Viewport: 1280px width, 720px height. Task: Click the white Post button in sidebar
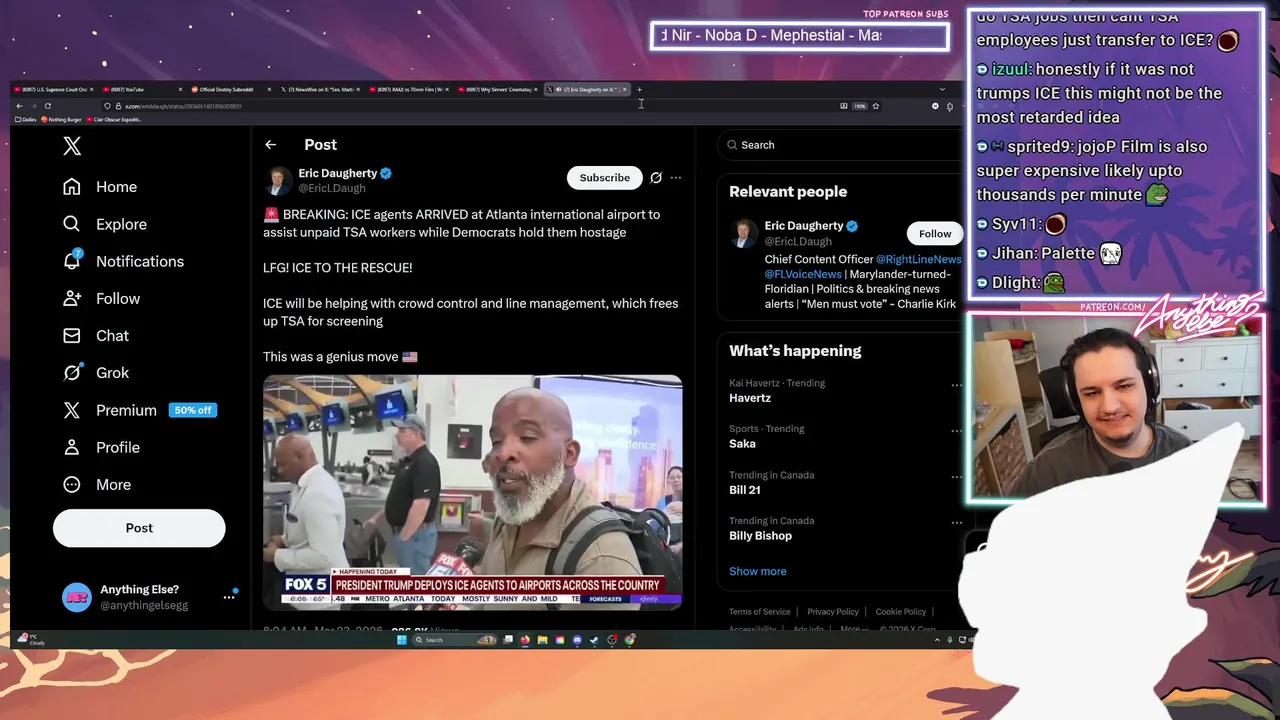point(139,528)
